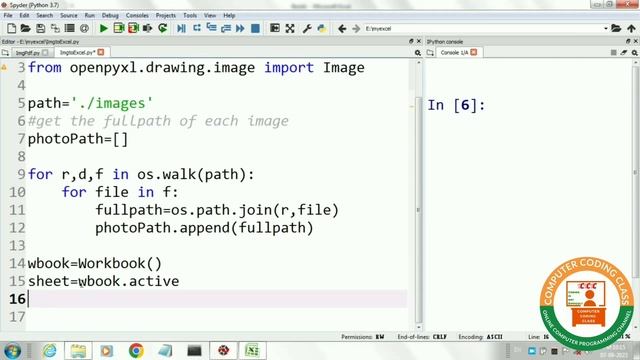
Task: Run the selection or current line
Action: click(147, 28)
